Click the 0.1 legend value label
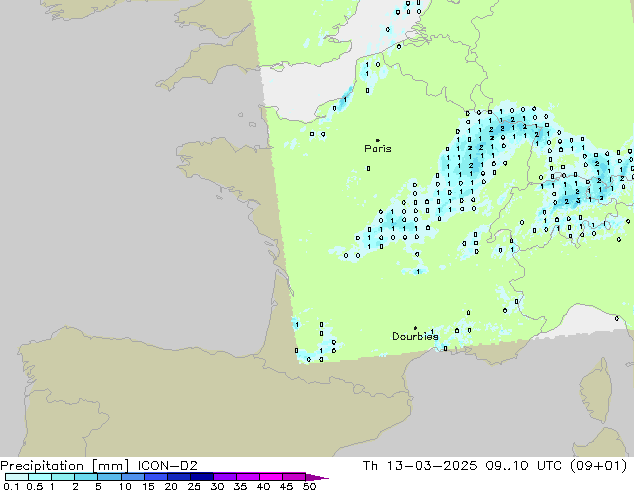This screenshot has height=490, width=634. click(x=11, y=486)
